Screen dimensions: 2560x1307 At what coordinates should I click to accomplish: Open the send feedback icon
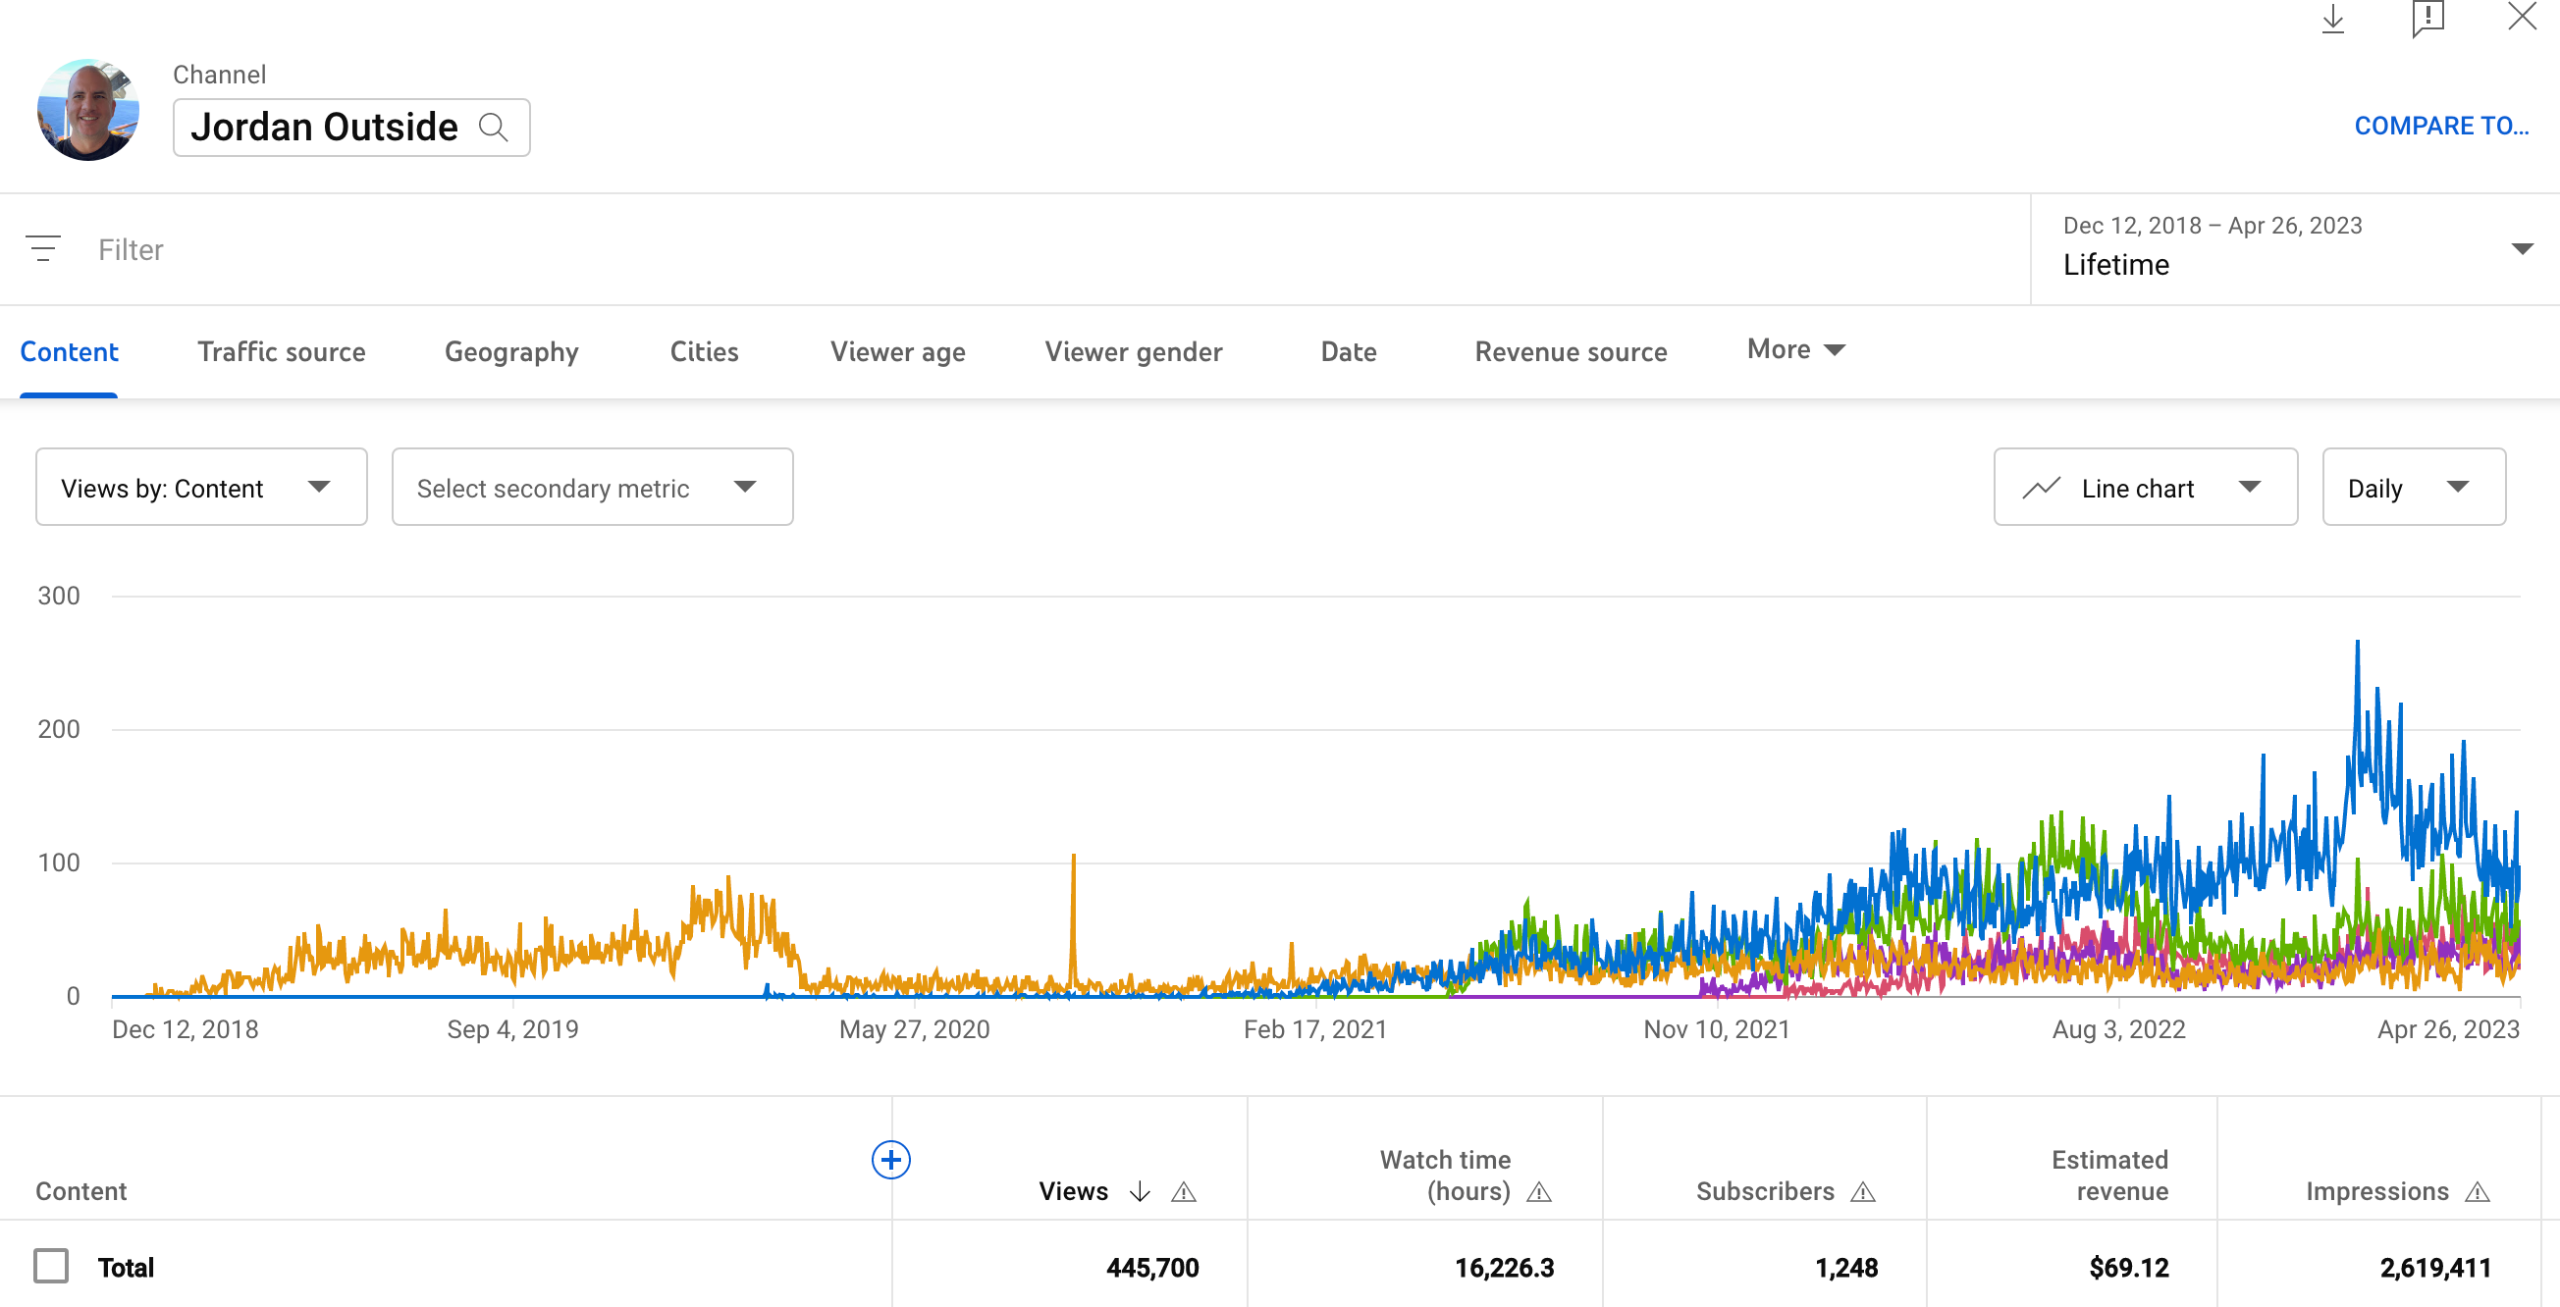[2427, 19]
